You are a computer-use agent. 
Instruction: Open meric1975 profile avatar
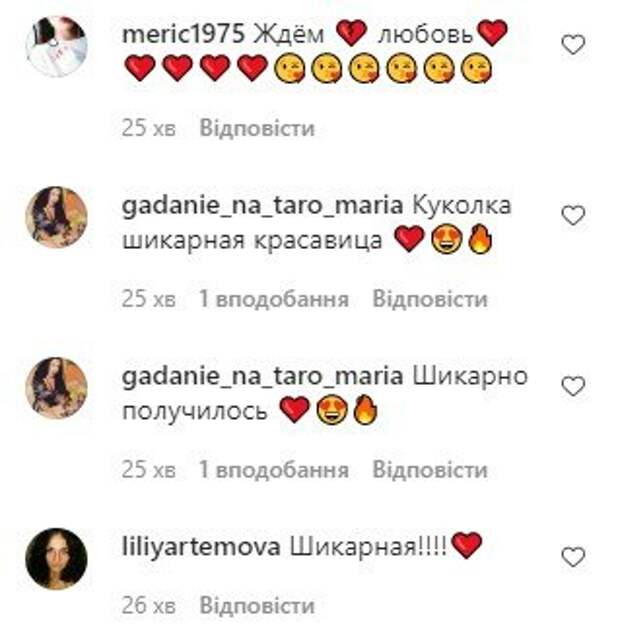57,46
